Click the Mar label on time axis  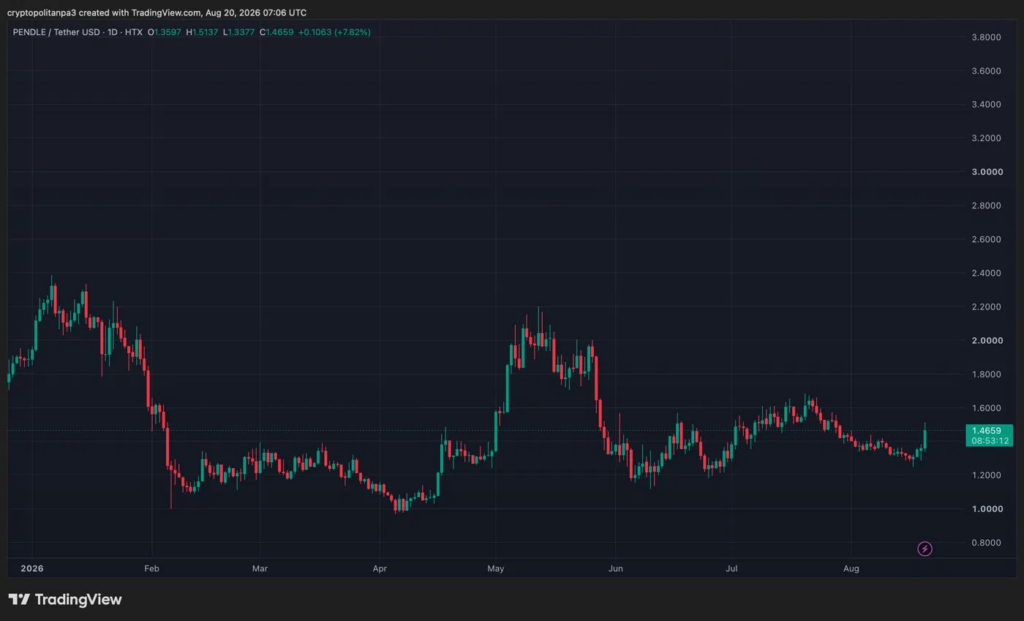(260, 568)
